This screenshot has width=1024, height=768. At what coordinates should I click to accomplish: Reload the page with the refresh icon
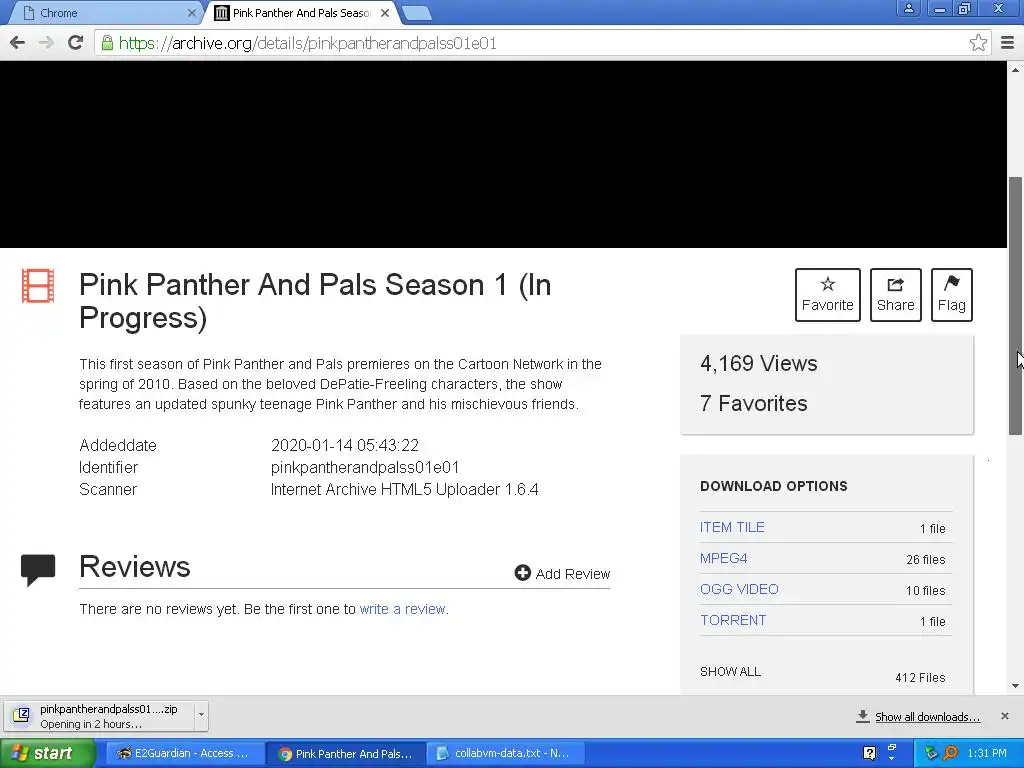pos(76,43)
